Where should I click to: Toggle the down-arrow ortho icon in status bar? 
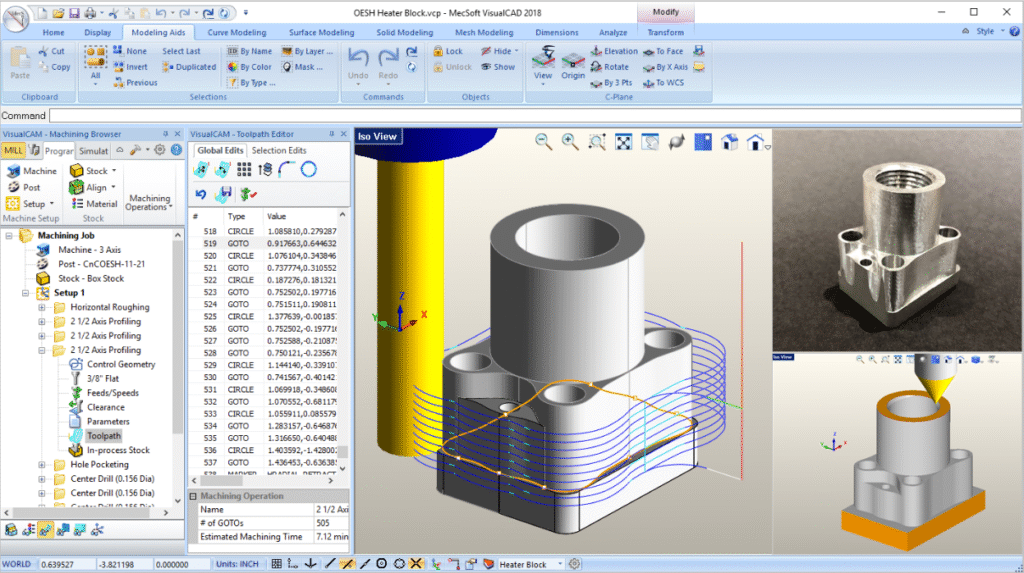(311, 563)
